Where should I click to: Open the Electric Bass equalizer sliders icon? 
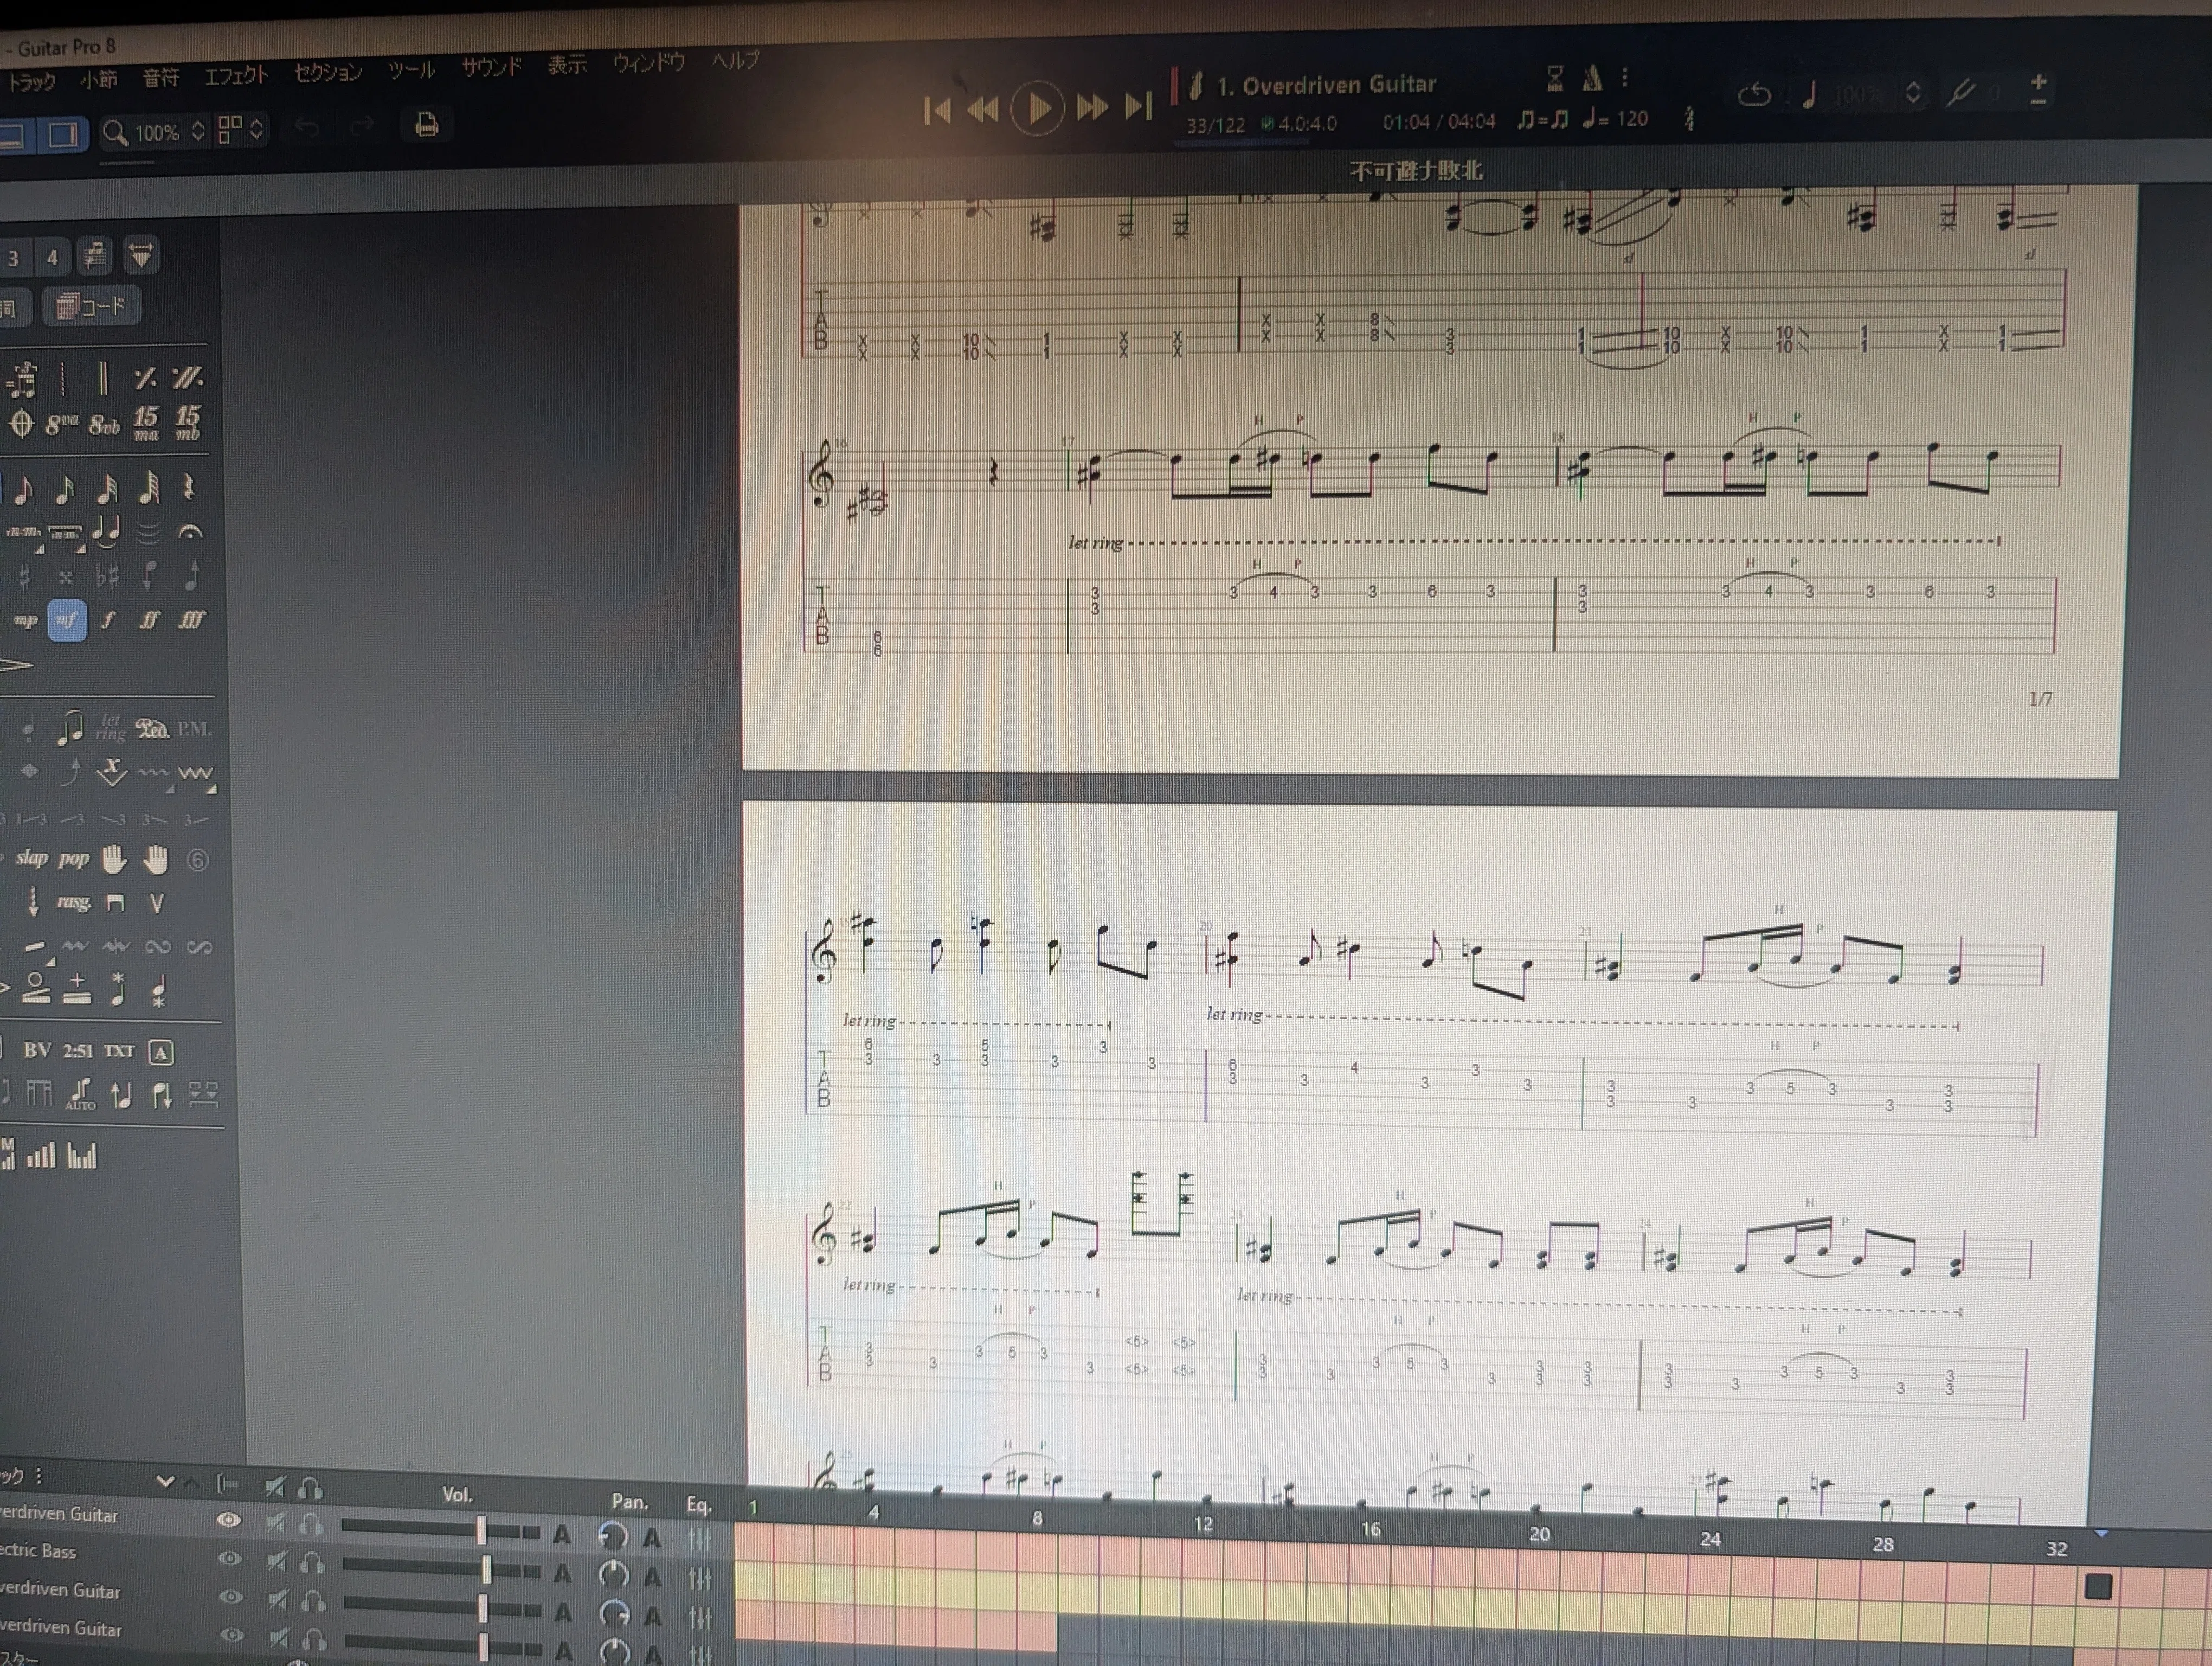pos(700,1578)
